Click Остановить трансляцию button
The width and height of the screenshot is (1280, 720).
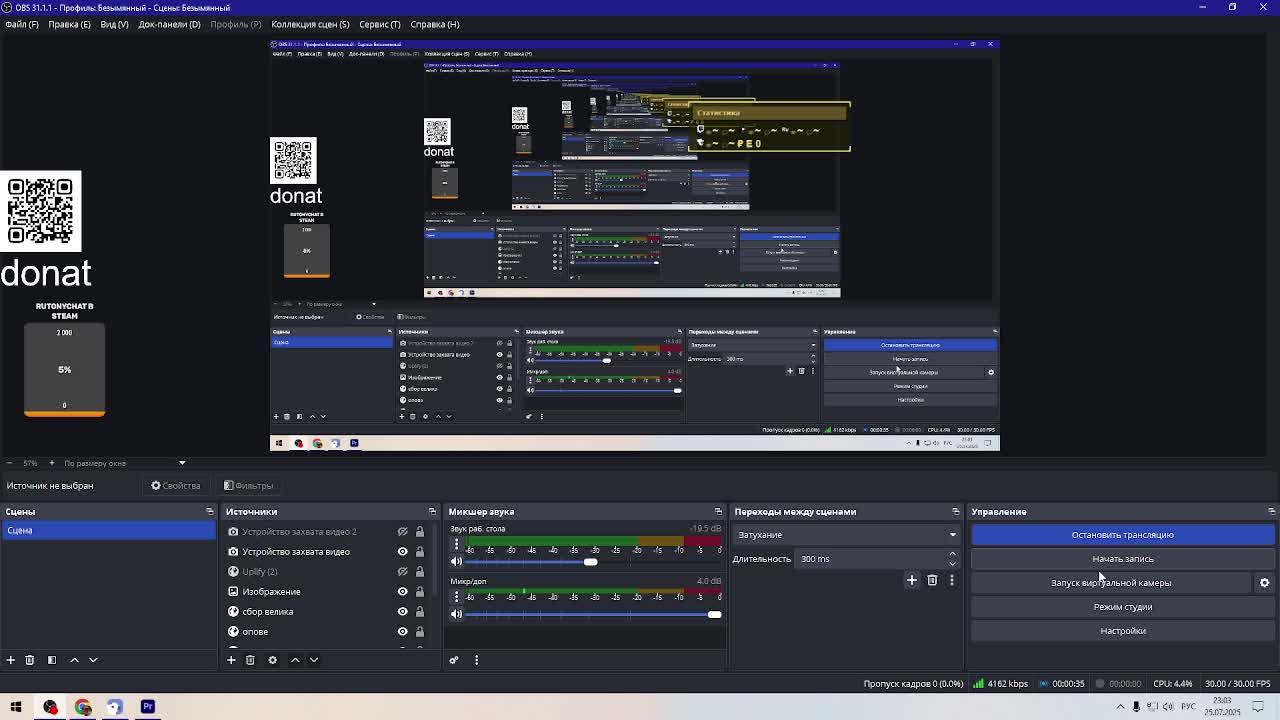click(x=1122, y=535)
